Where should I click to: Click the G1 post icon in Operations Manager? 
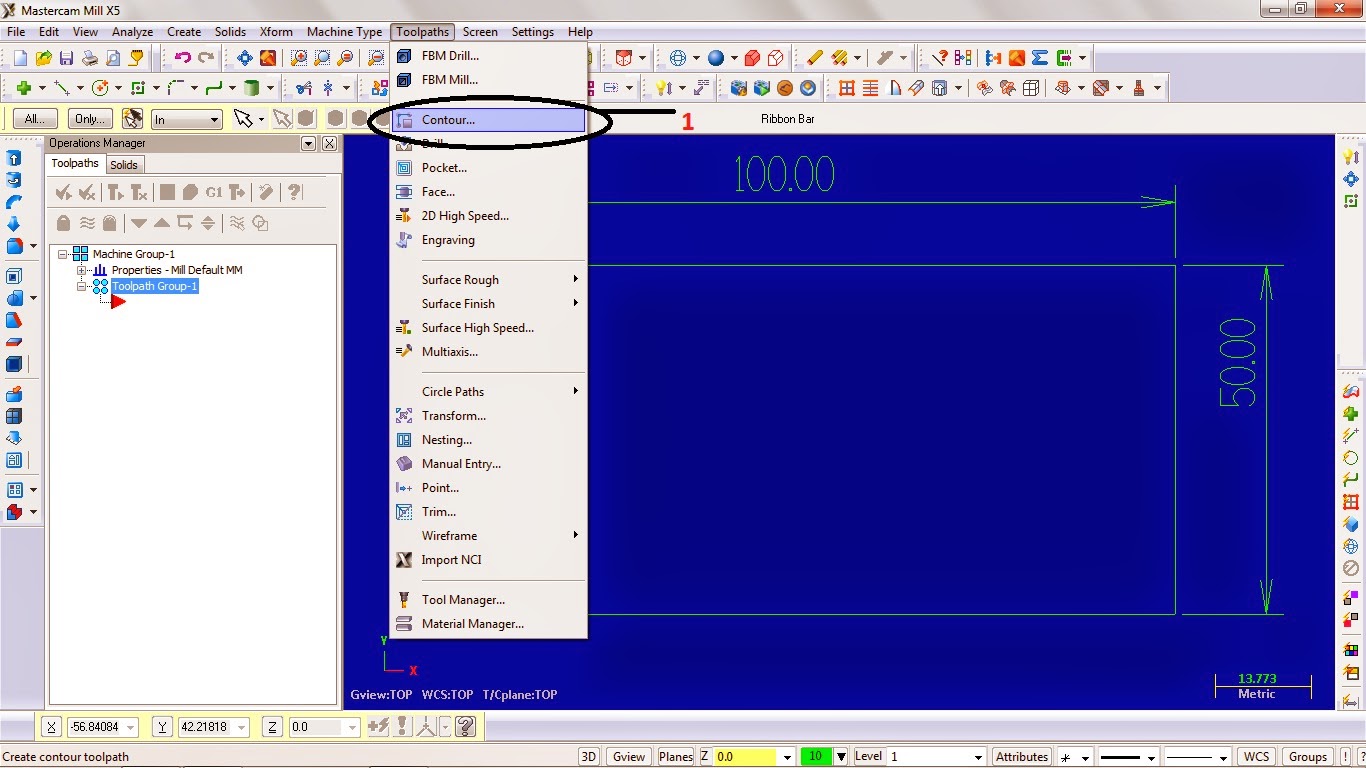214,192
